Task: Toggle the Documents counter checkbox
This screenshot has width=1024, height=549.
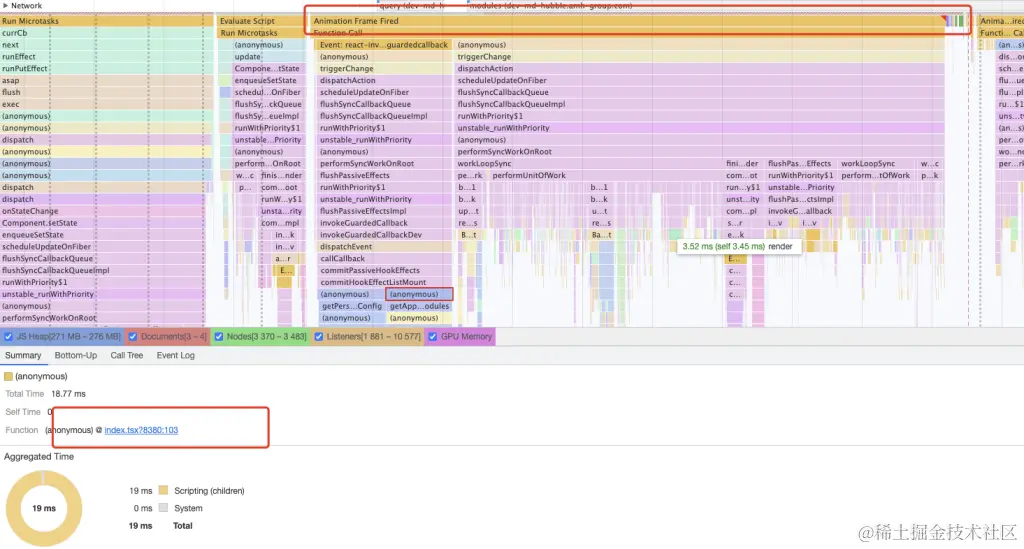Action: coord(133,337)
